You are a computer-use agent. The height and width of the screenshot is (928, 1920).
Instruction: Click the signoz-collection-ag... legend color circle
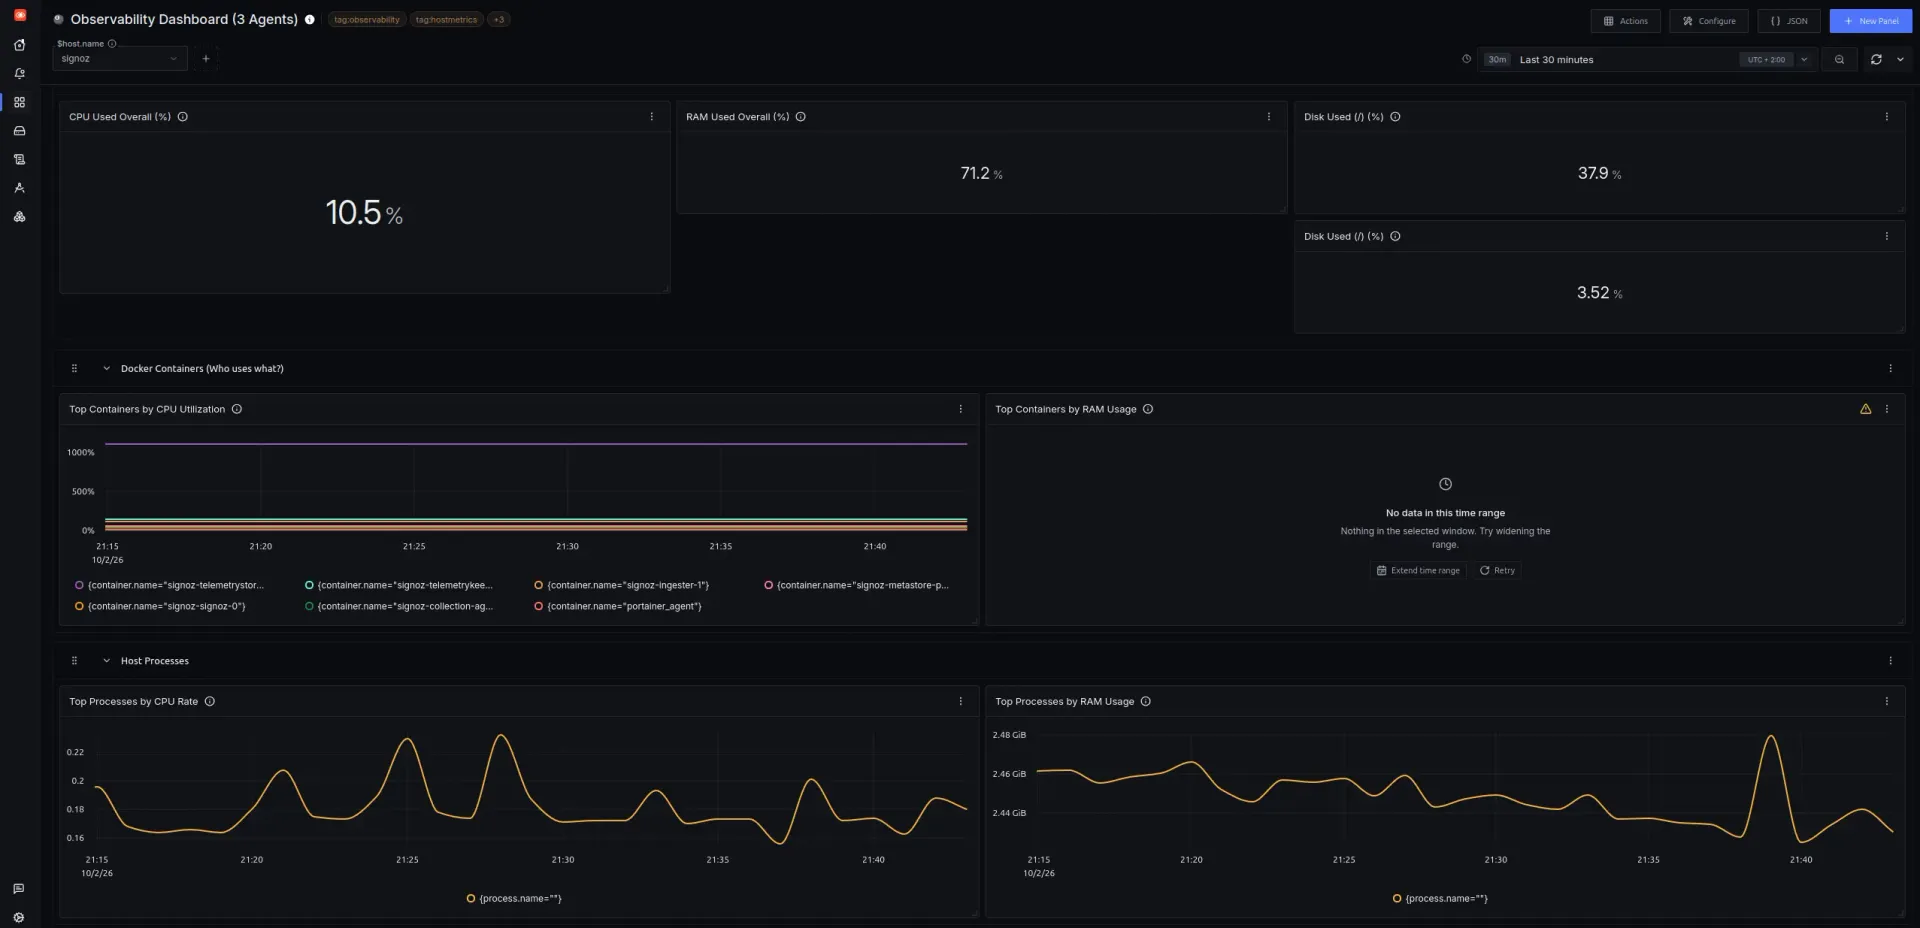coord(309,606)
